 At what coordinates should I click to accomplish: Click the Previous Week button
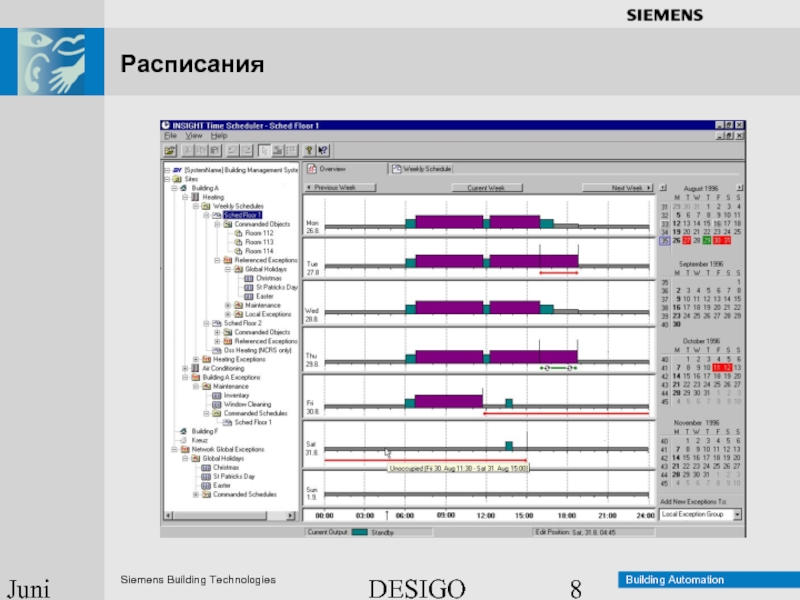tap(340, 187)
